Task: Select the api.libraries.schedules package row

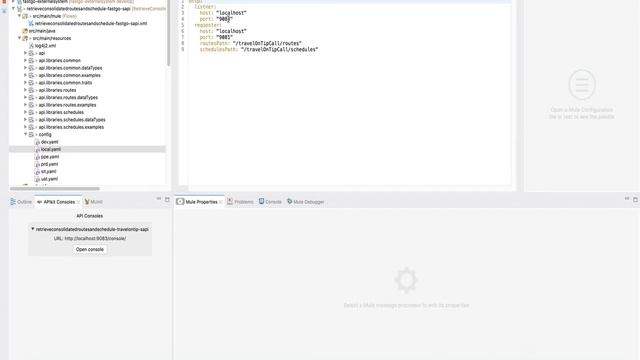Action: [x=87, y=112]
